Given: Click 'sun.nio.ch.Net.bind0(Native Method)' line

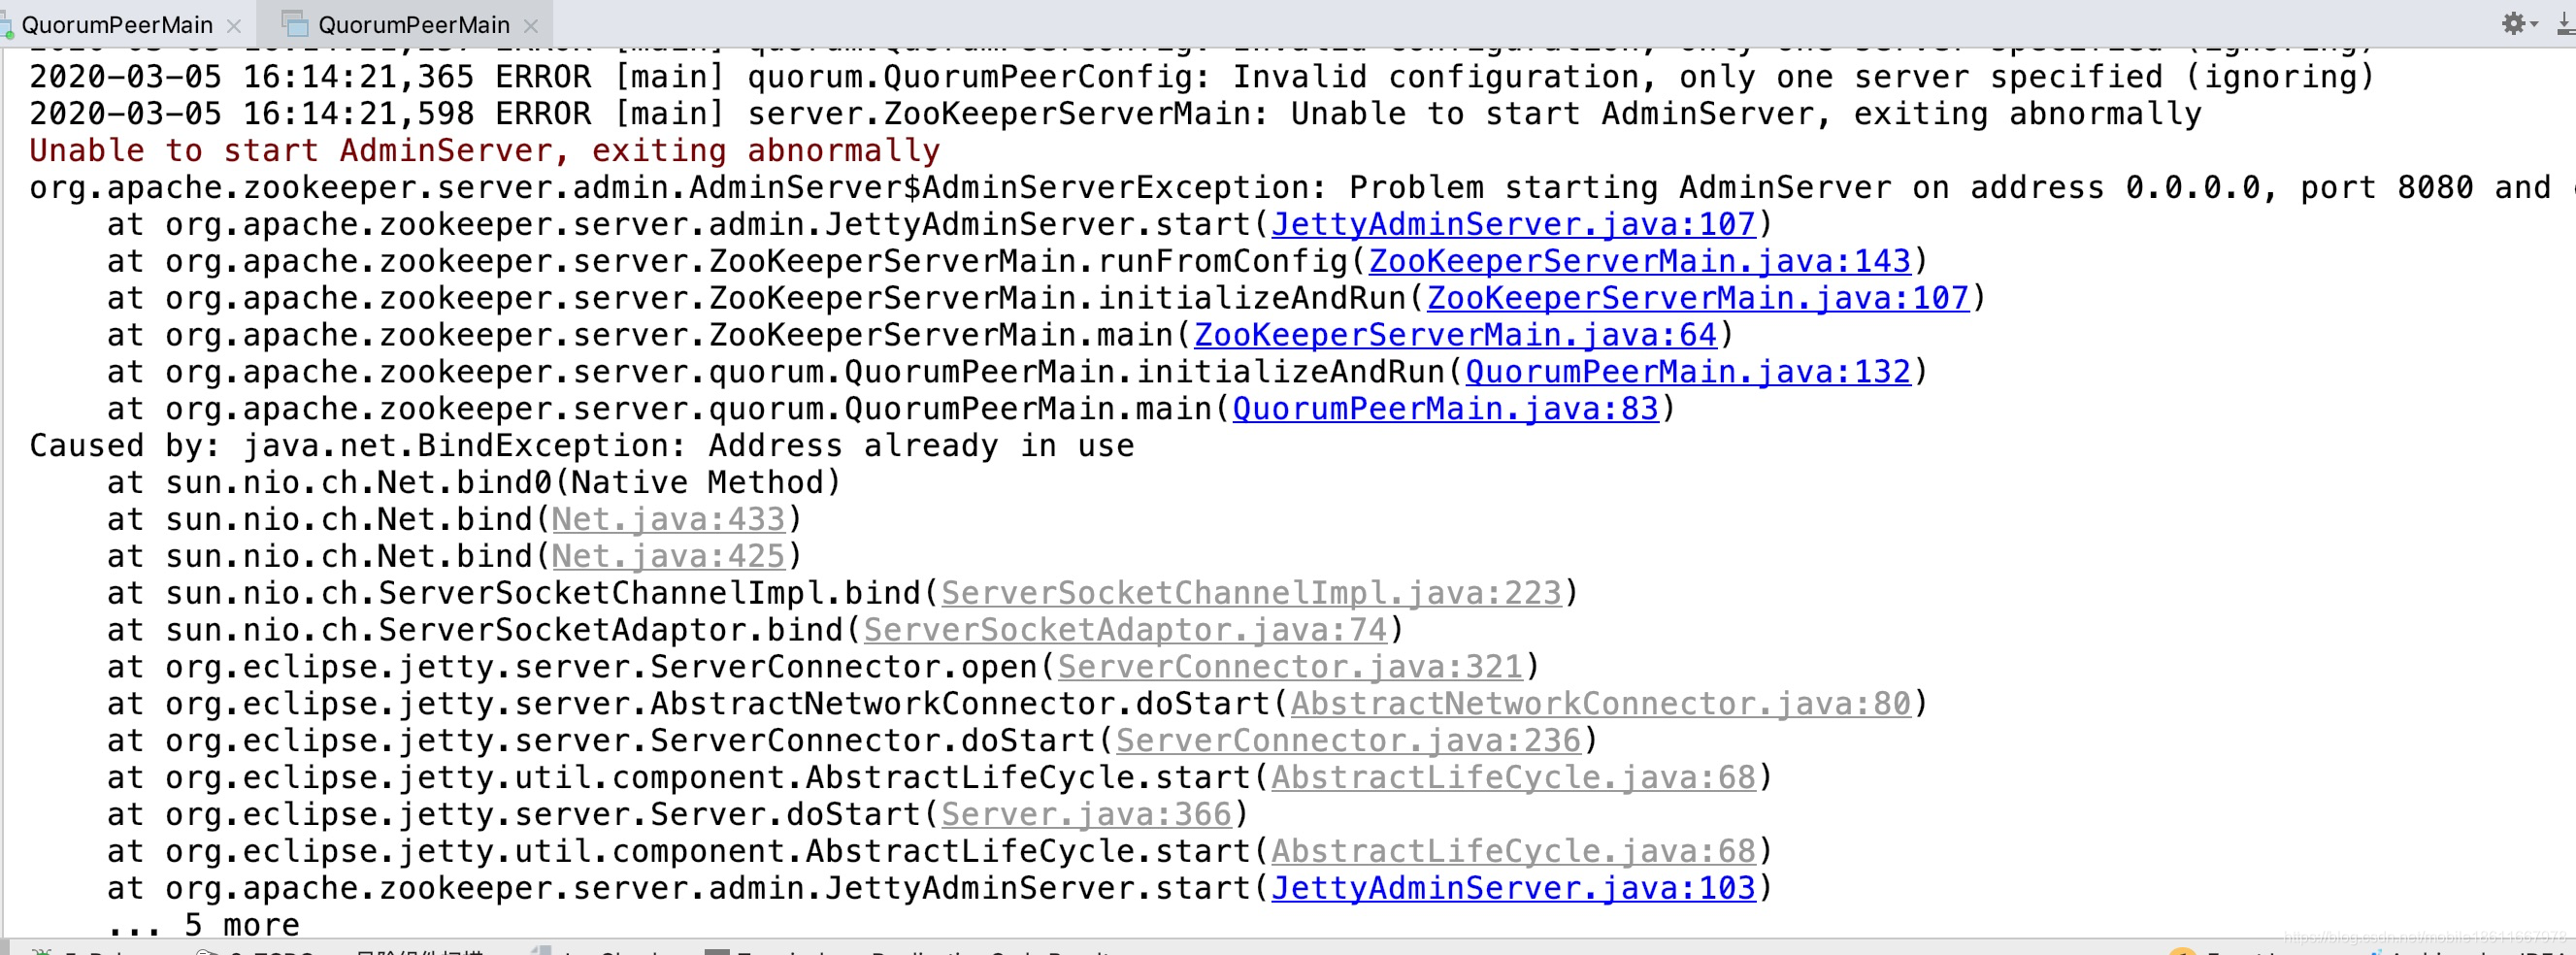Looking at the screenshot, I should click(474, 483).
